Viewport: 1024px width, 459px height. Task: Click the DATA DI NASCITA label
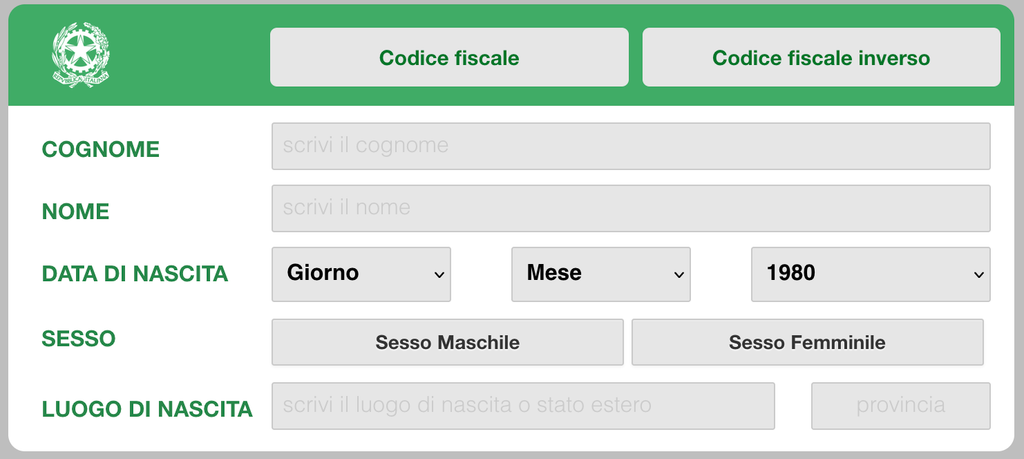(x=135, y=274)
